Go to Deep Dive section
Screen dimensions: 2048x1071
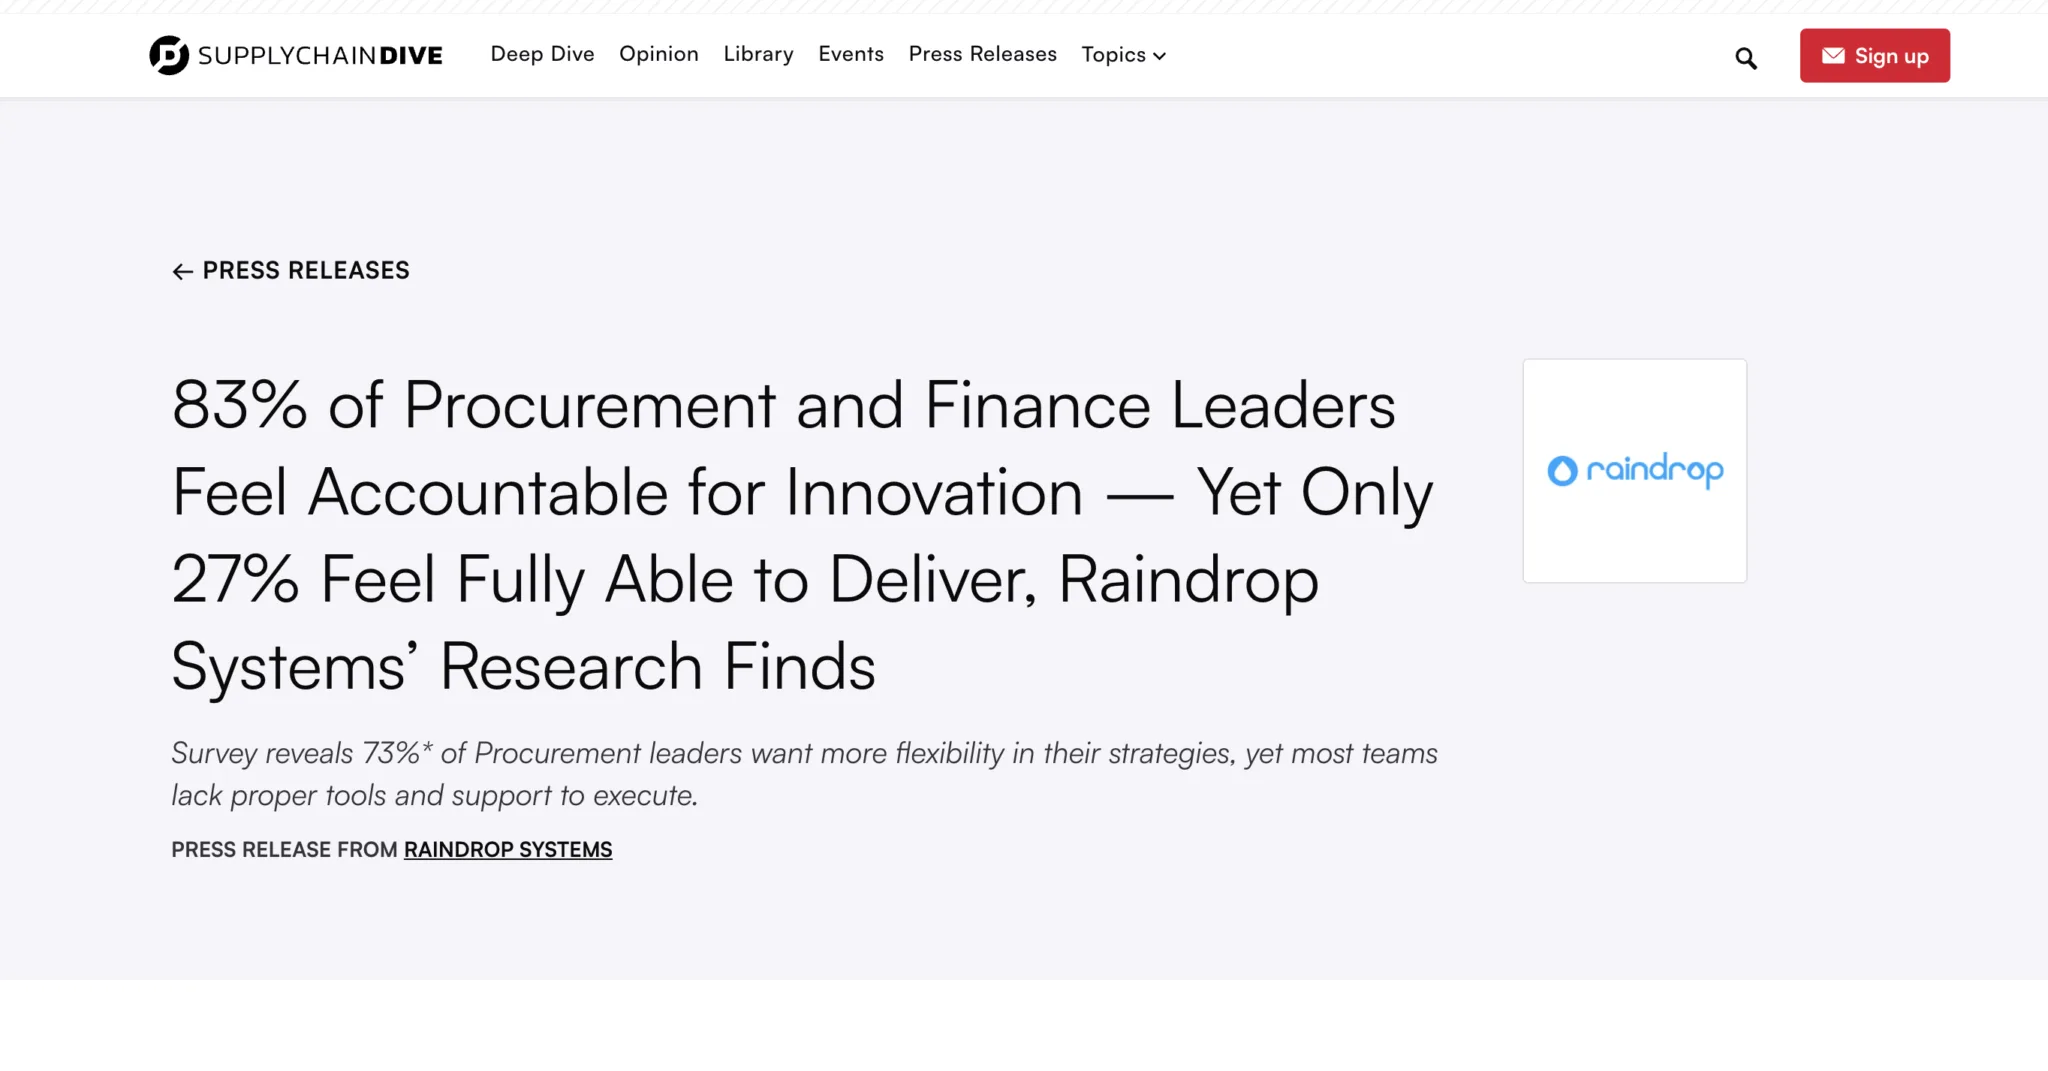(542, 54)
